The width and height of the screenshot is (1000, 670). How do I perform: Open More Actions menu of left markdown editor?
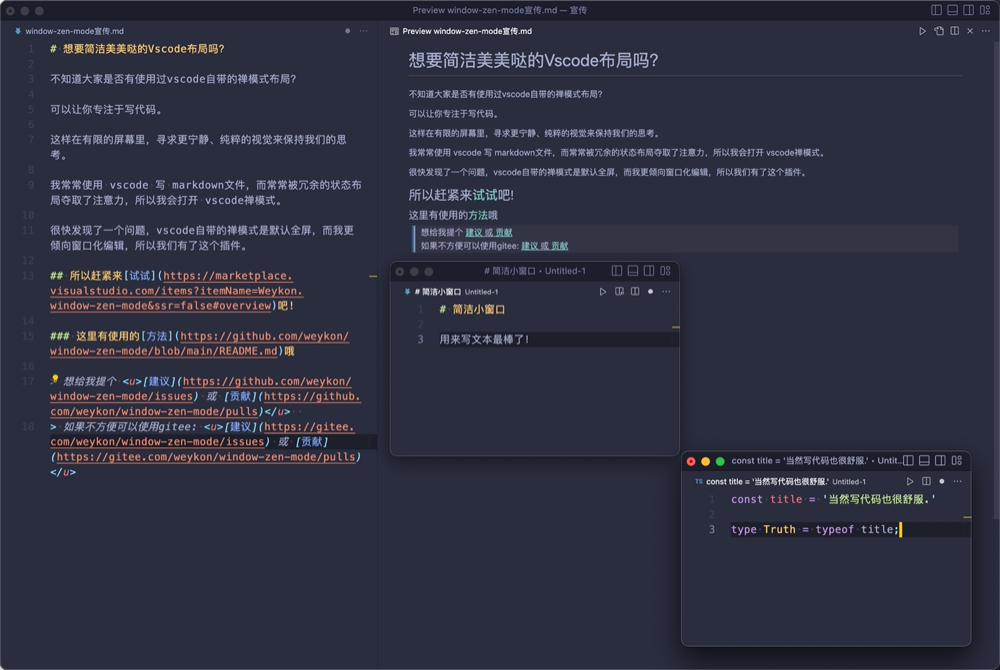click(363, 31)
